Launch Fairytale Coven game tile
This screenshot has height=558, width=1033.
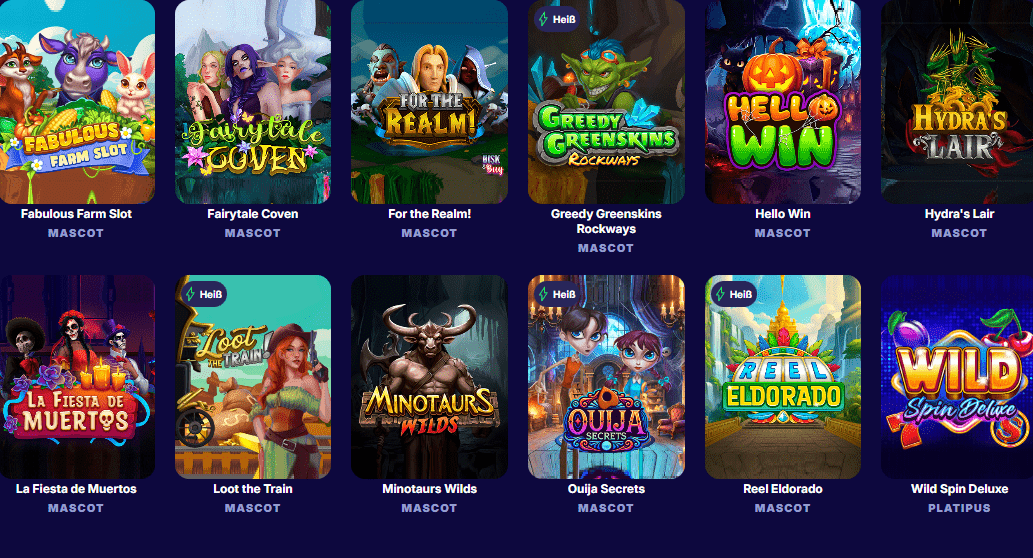coord(253,101)
